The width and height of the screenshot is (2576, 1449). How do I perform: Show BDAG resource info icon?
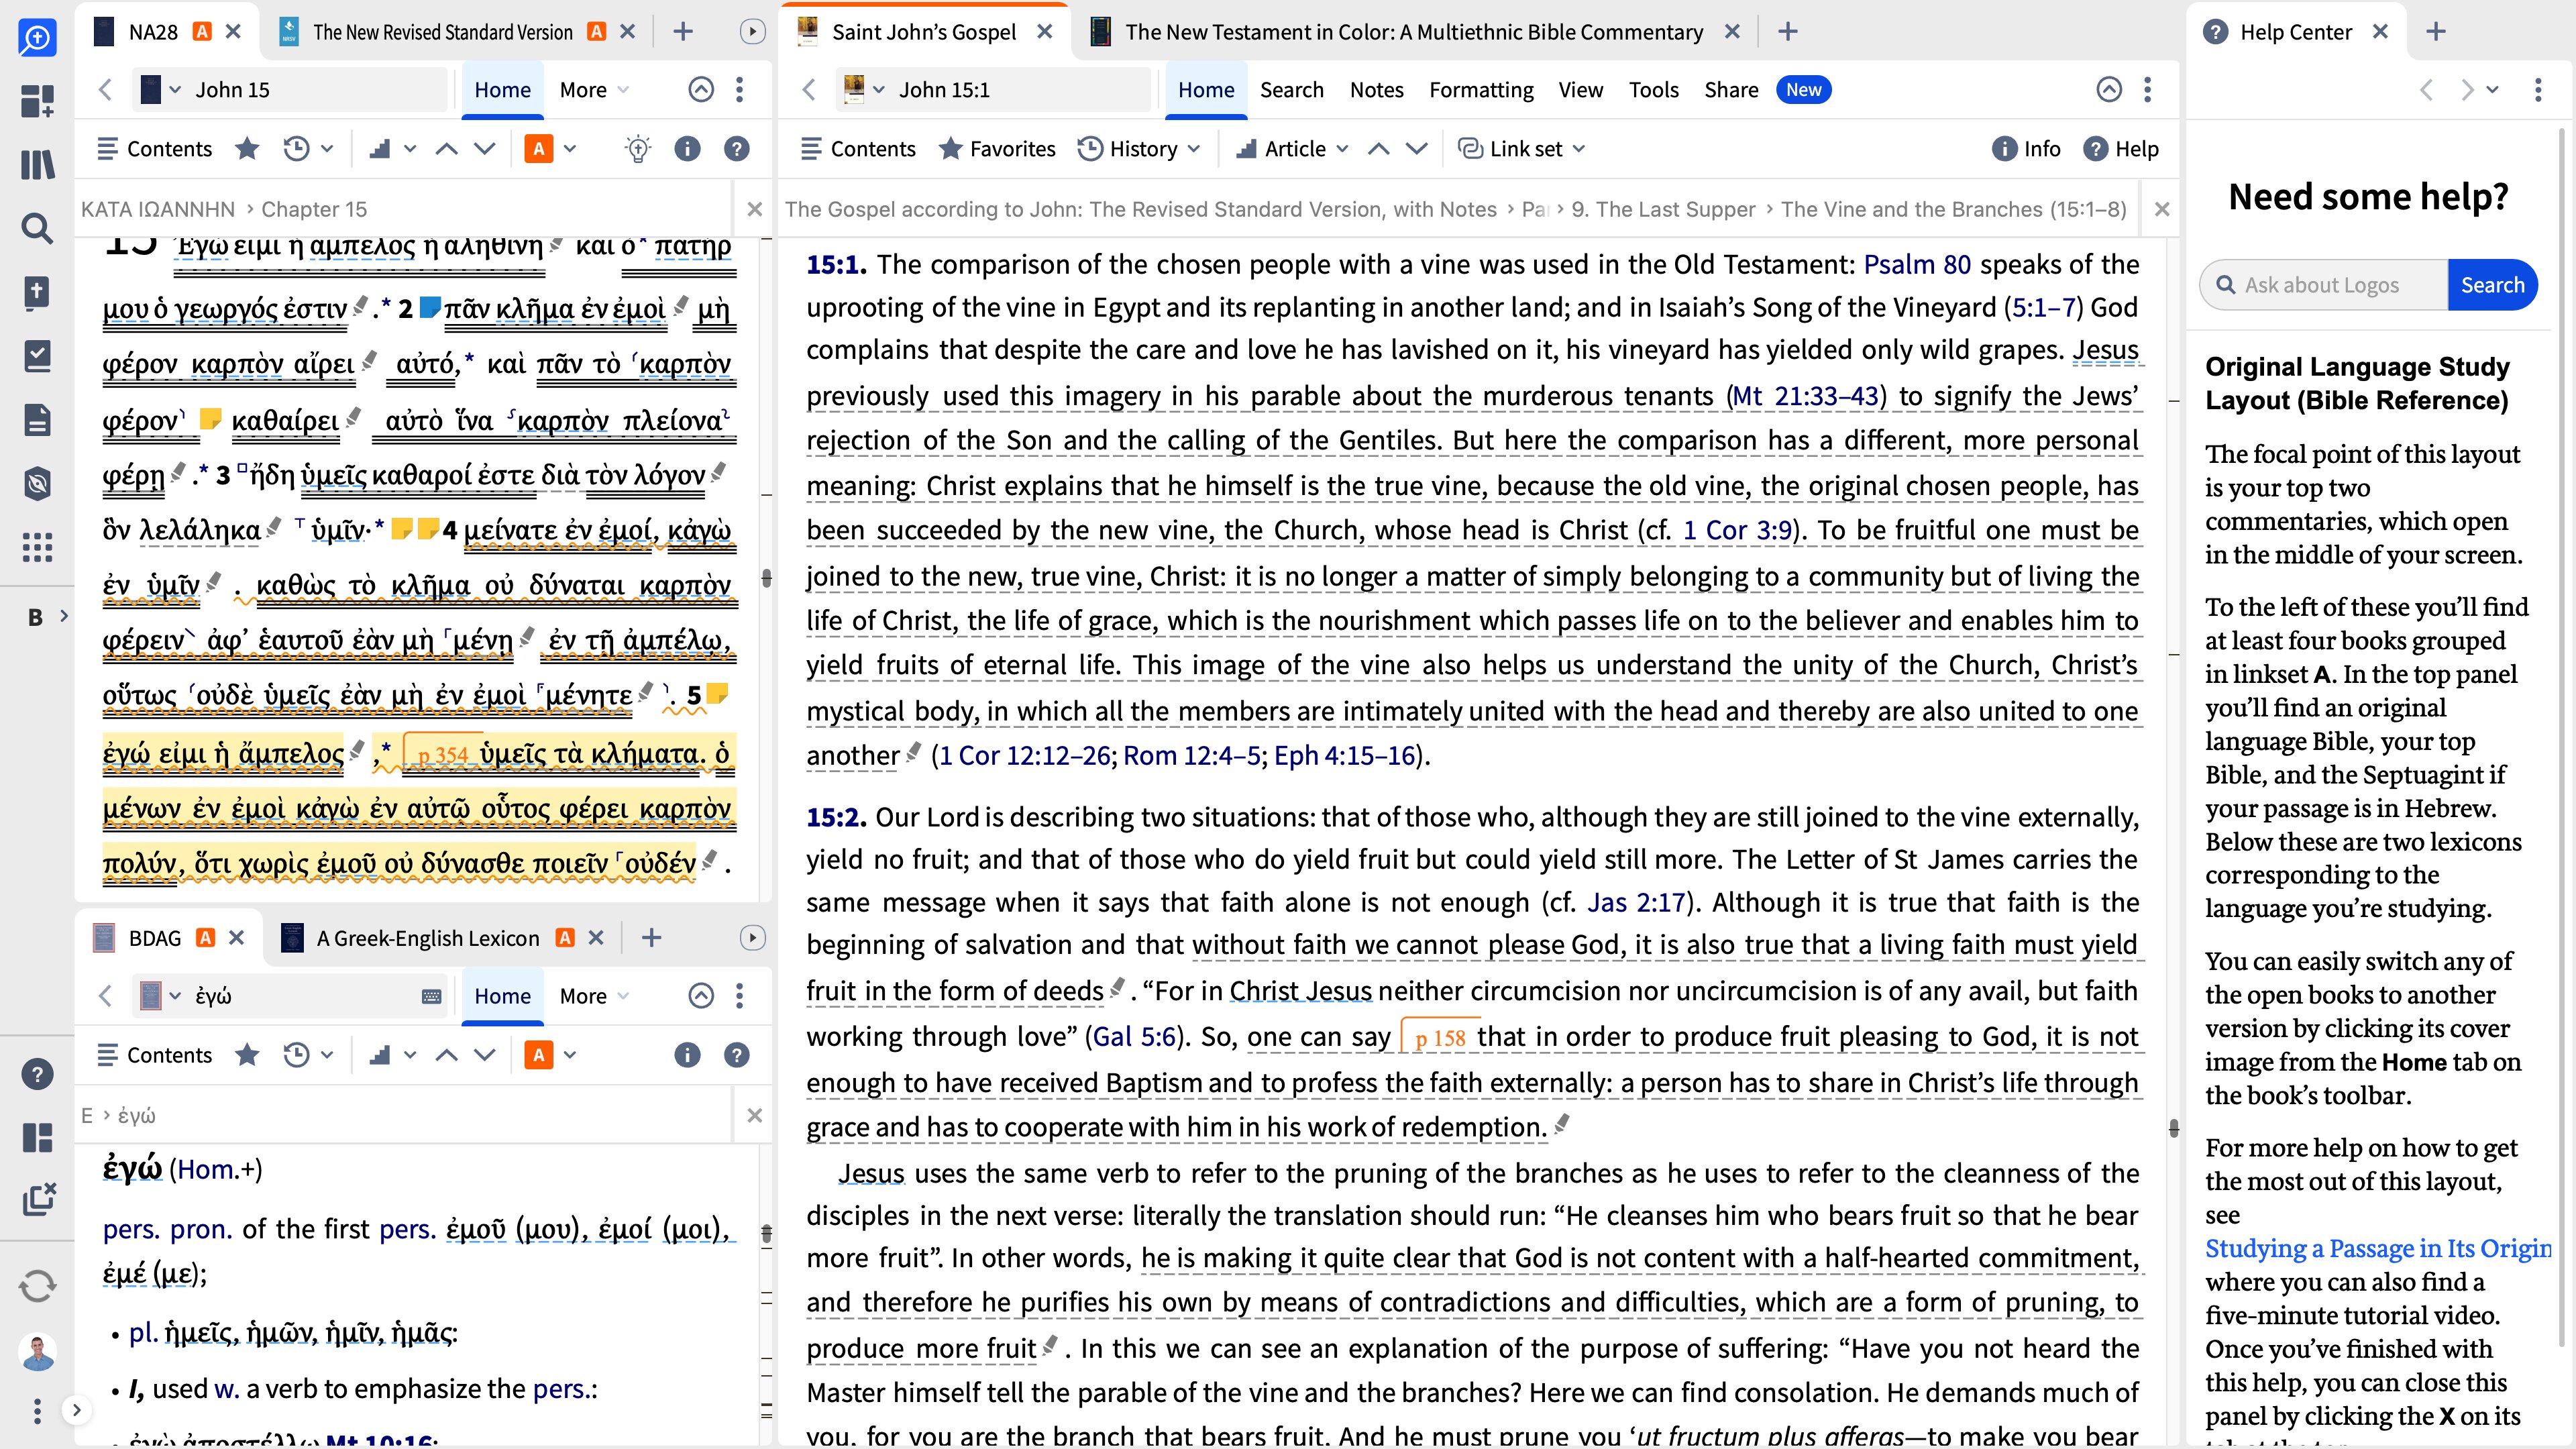pos(687,1055)
